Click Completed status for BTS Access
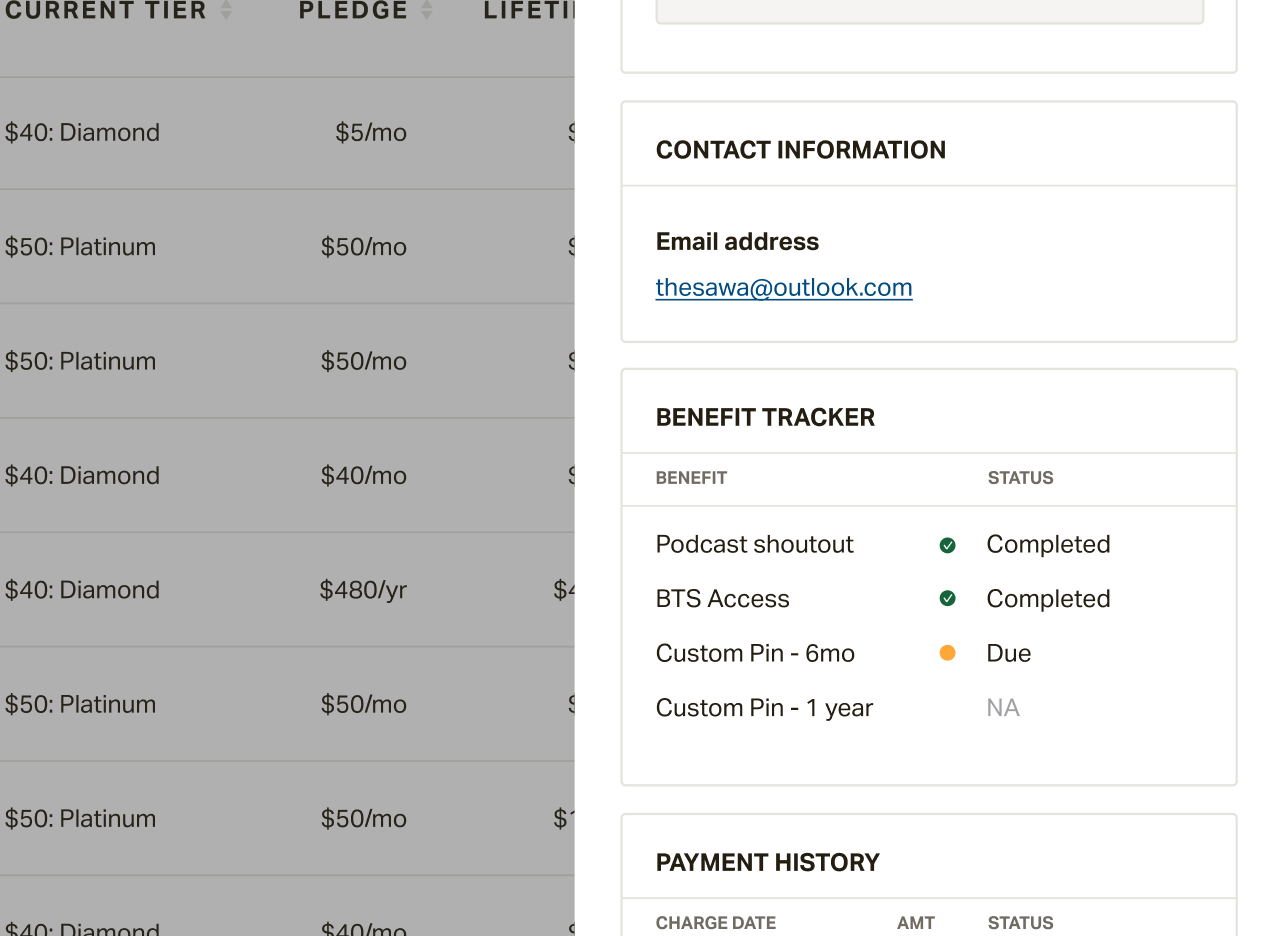 pyautogui.click(x=1048, y=598)
